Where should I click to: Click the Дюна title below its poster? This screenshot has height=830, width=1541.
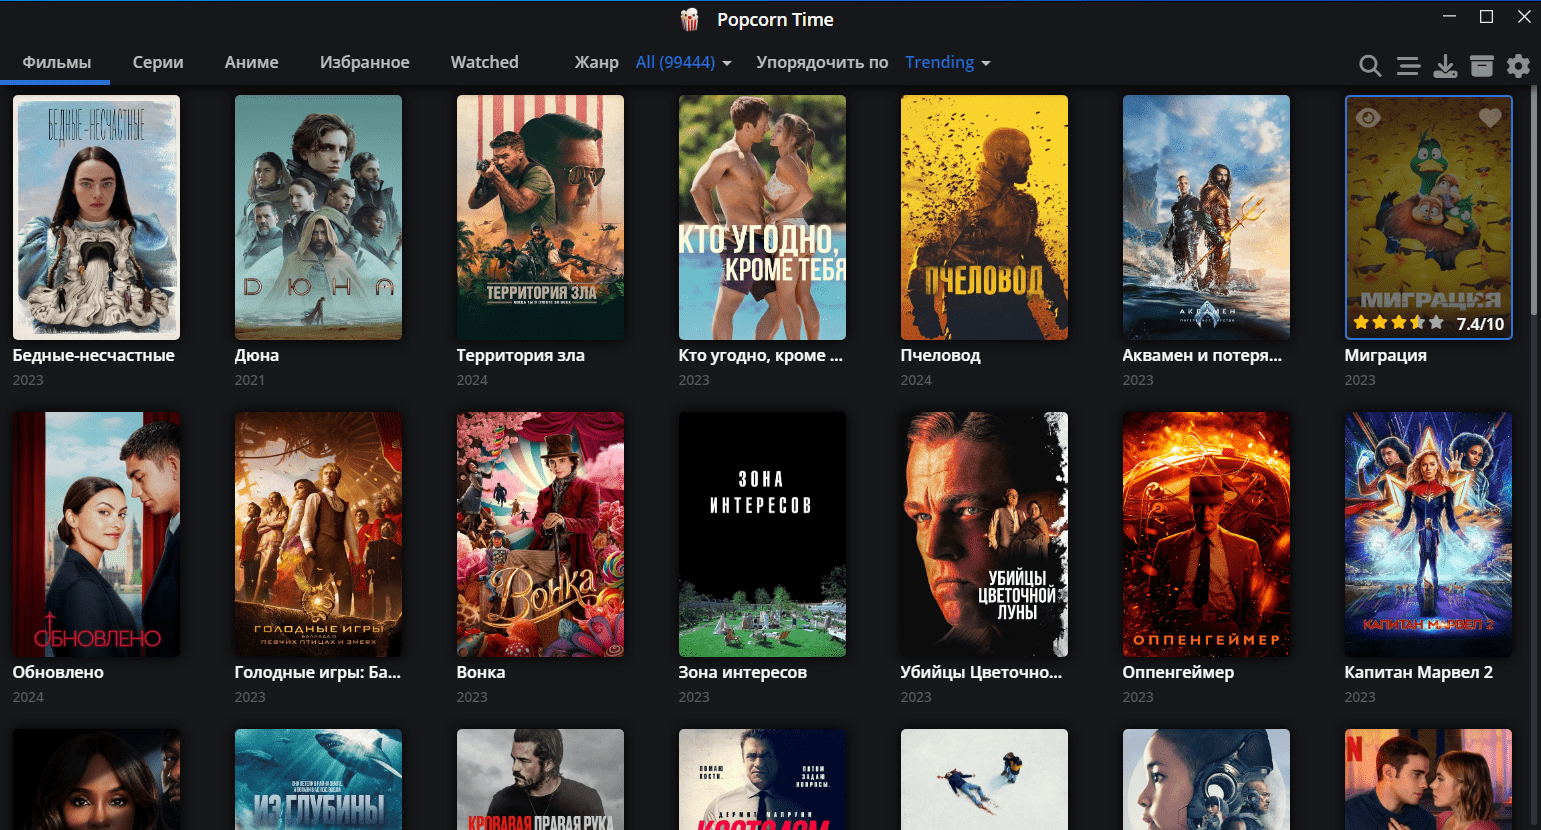257,355
